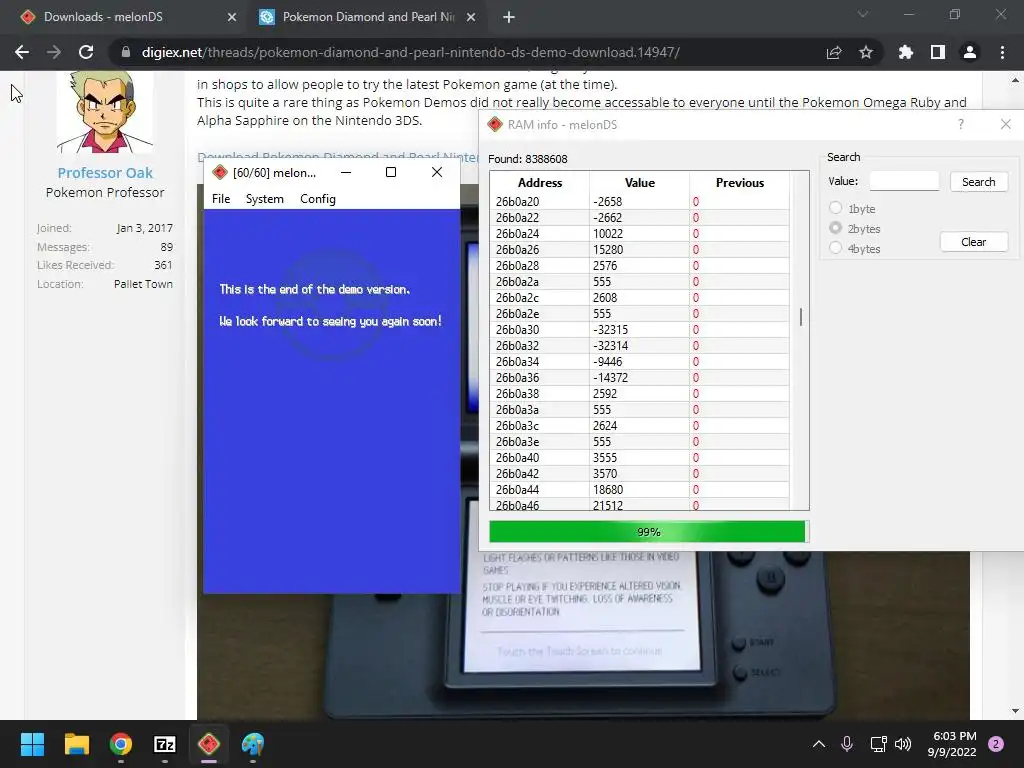
Task: Click the Found: 8388608 label
Action: coord(528,159)
